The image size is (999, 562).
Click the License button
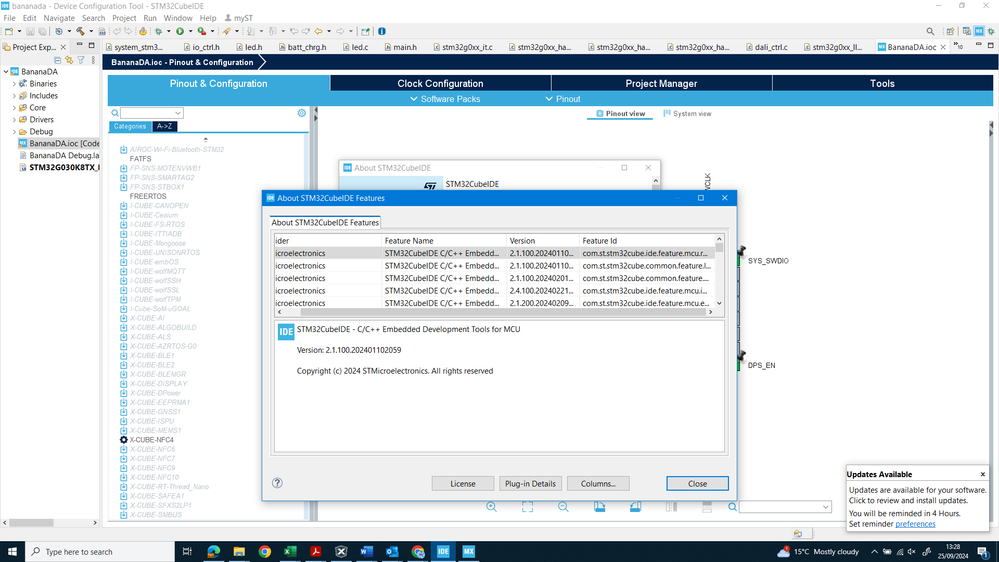click(463, 484)
